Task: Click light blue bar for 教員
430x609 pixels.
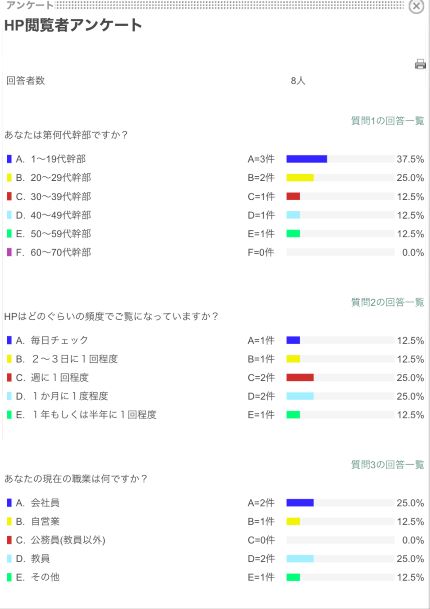Action: (300, 559)
